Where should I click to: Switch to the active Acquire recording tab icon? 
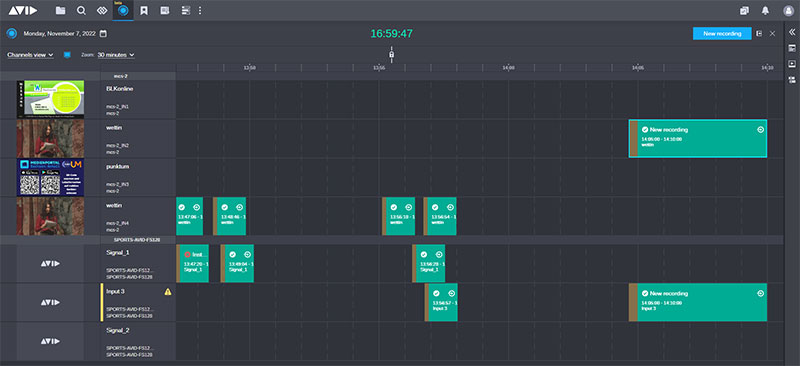pos(123,10)
